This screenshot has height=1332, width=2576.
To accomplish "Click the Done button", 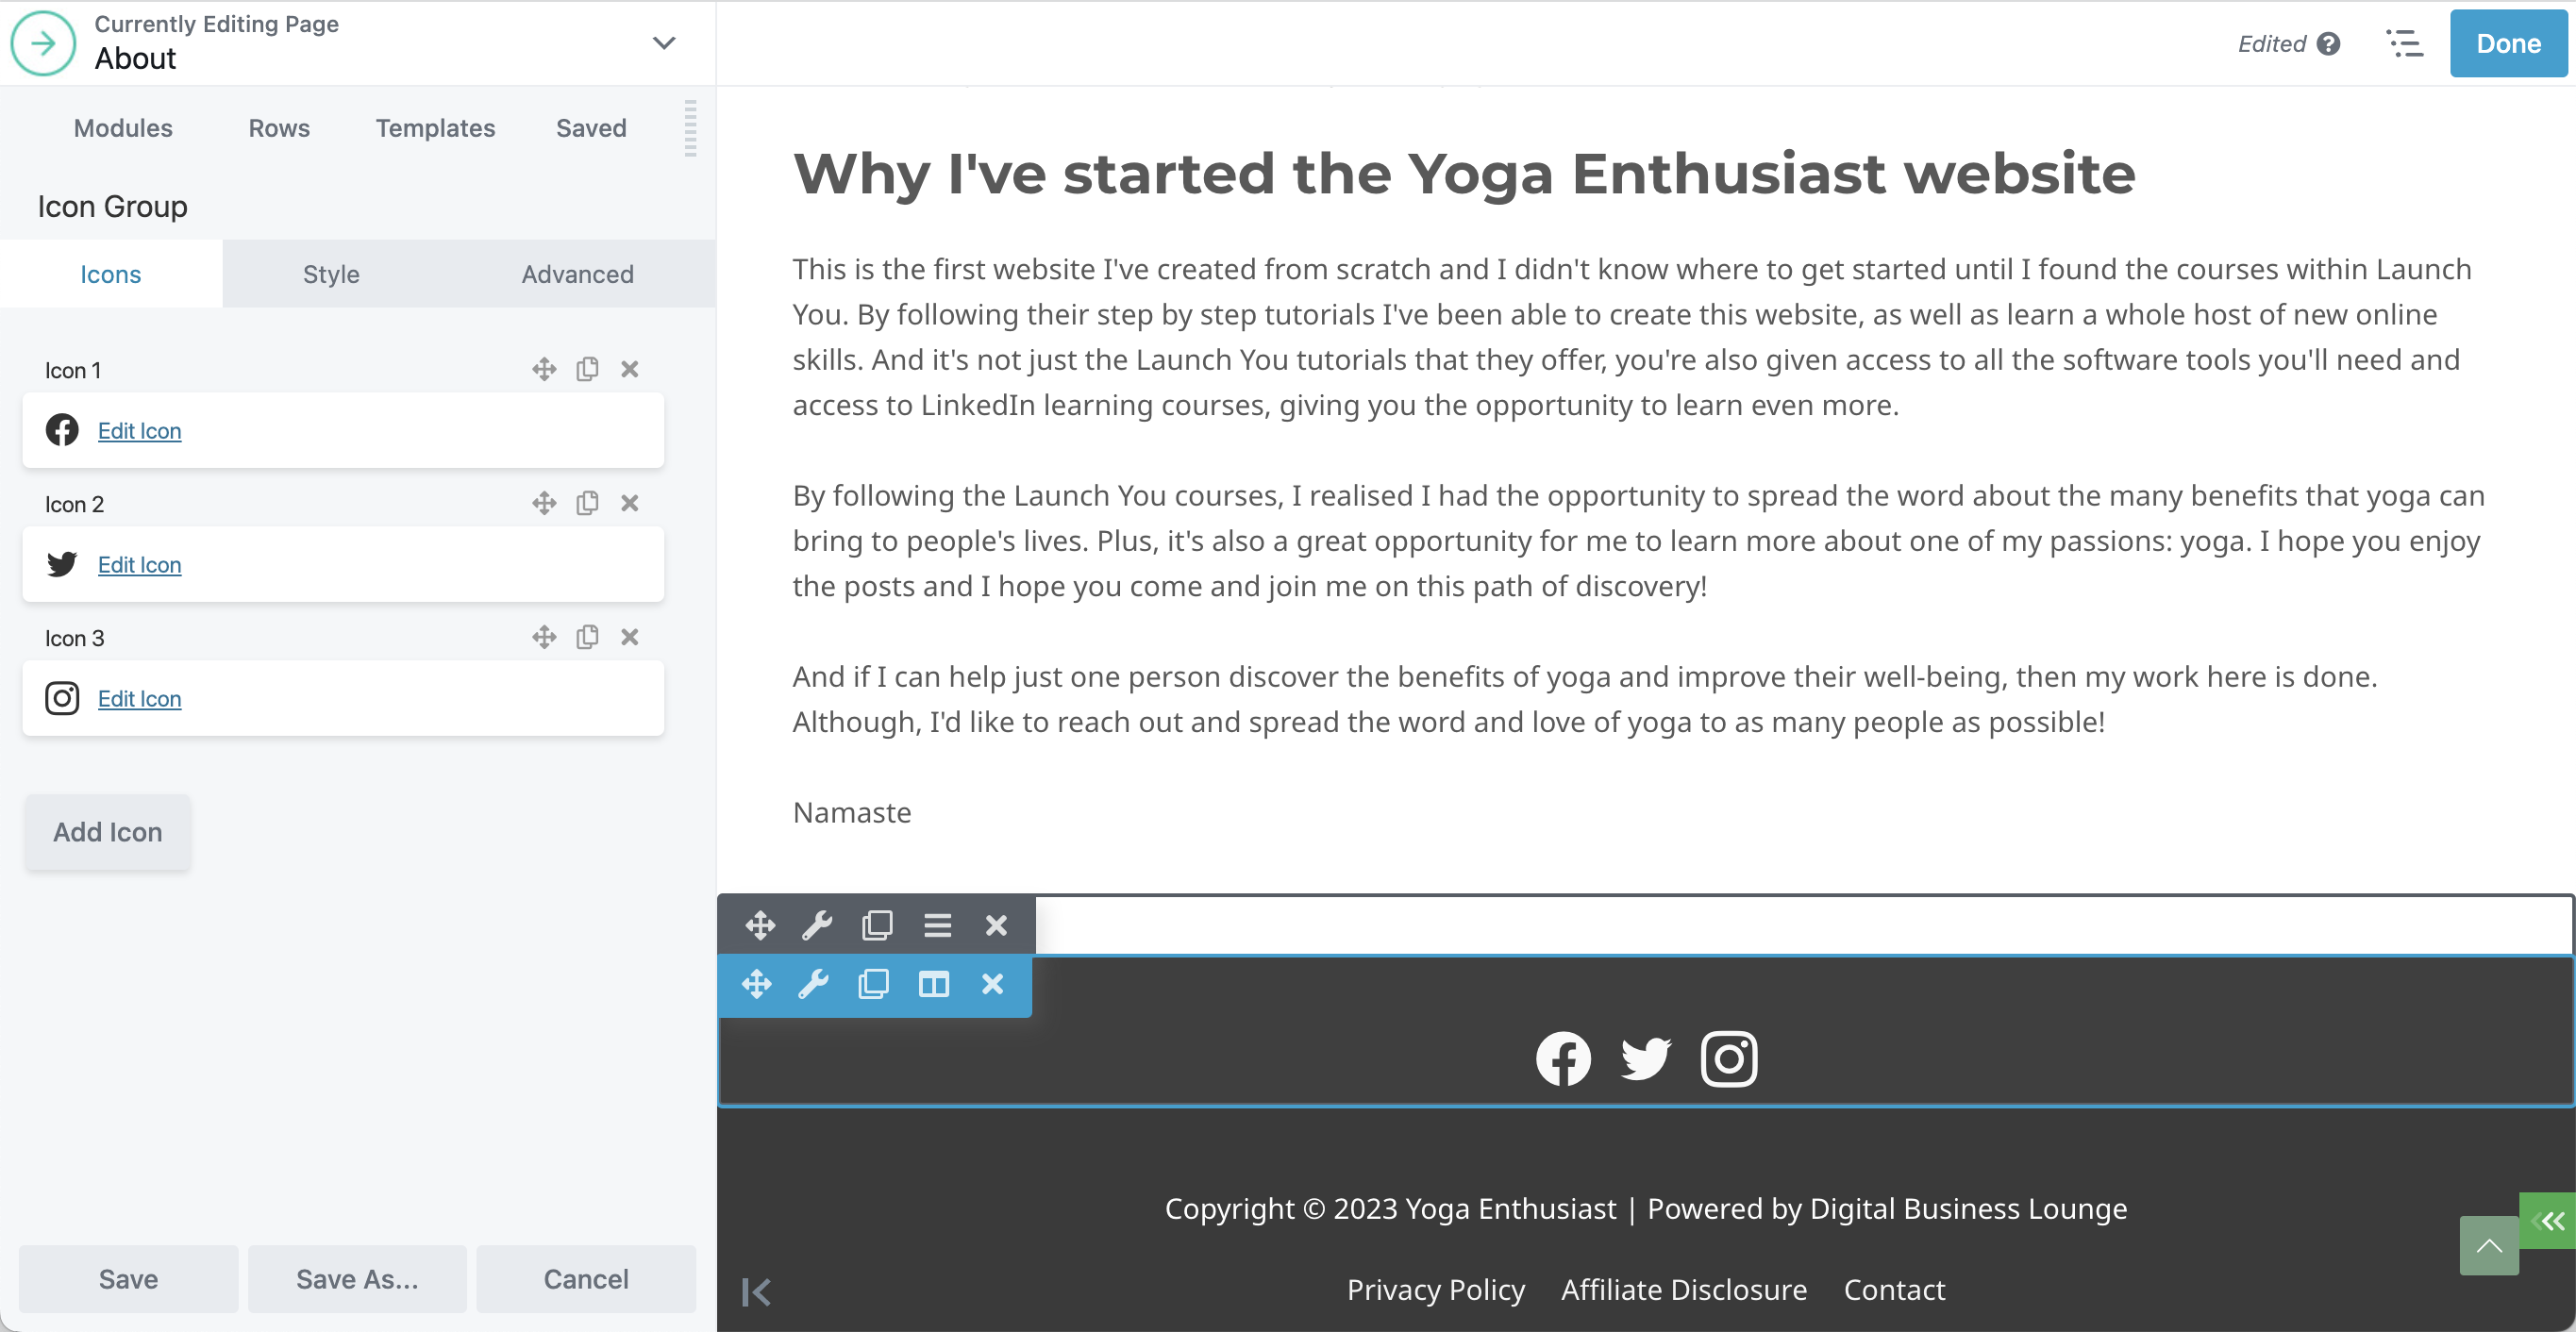I will (2507, 44).
